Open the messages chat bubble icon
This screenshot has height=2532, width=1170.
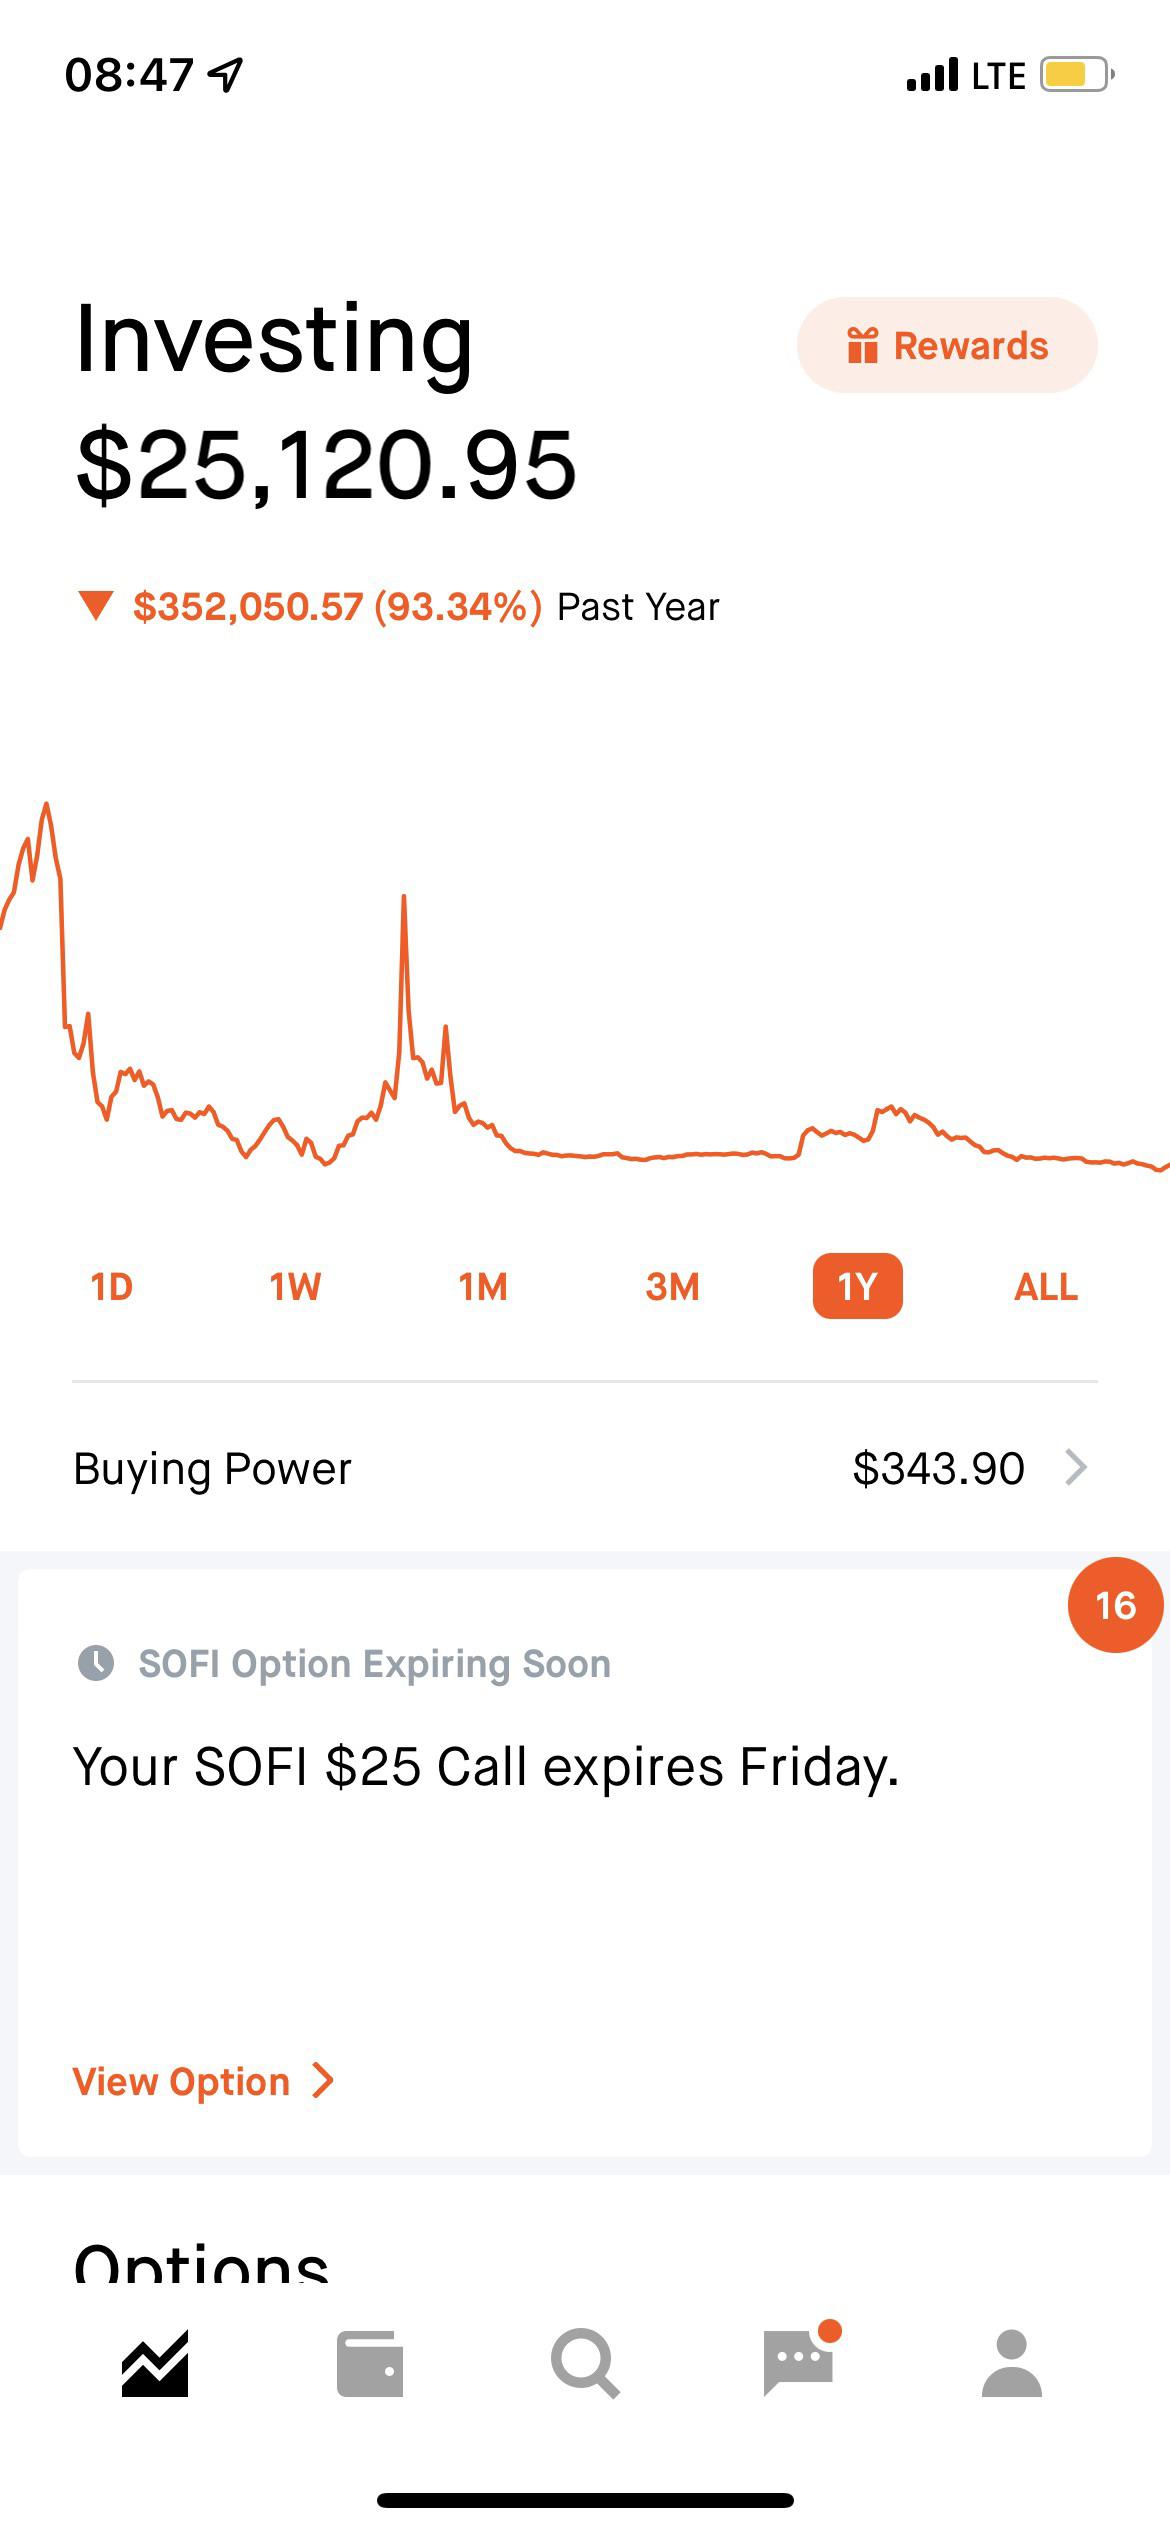pyautogui.click(x=798, y=2362)
